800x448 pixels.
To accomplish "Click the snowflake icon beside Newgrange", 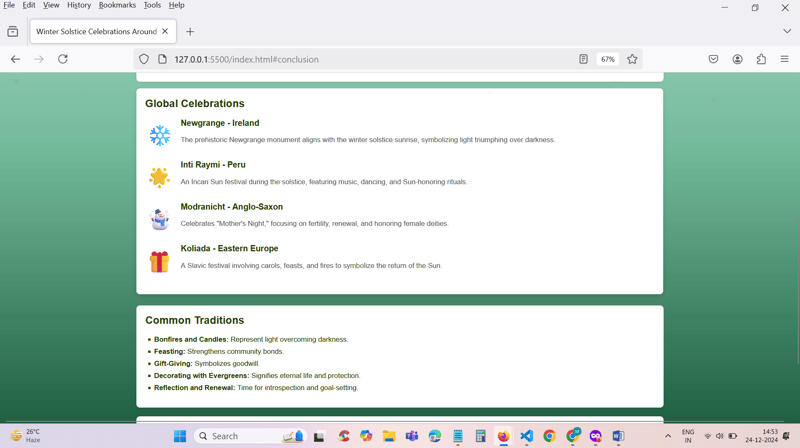I will 160,135.
